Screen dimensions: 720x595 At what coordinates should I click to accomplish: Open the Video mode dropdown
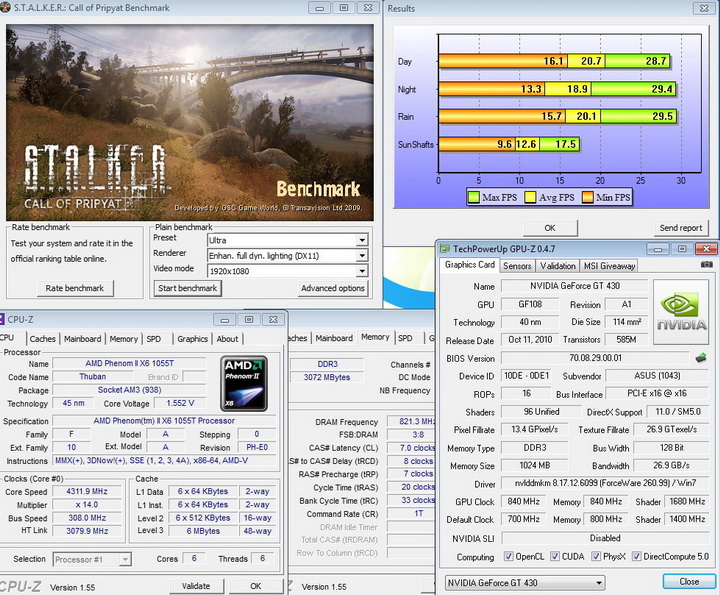point(287,271)
